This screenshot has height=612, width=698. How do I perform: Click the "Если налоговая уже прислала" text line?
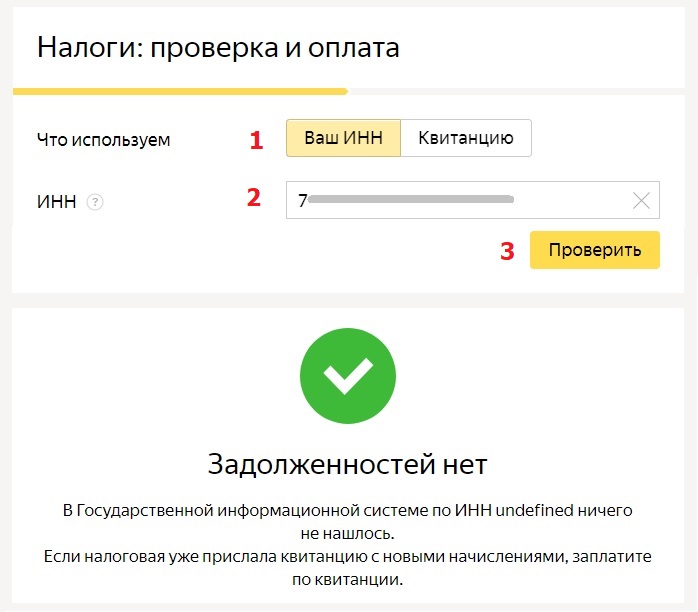pyautogui.click(x=348, y=555)
